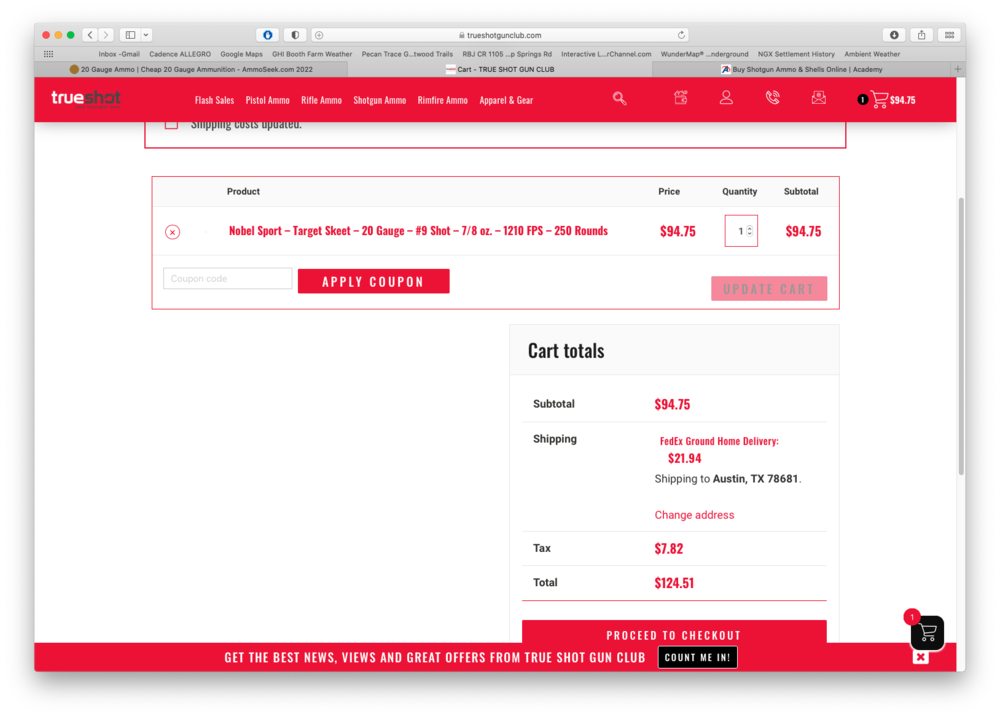Click Safari downloads icon in toolbar
The width and height of the screenshot is (1000, 717).
point(894,35)
